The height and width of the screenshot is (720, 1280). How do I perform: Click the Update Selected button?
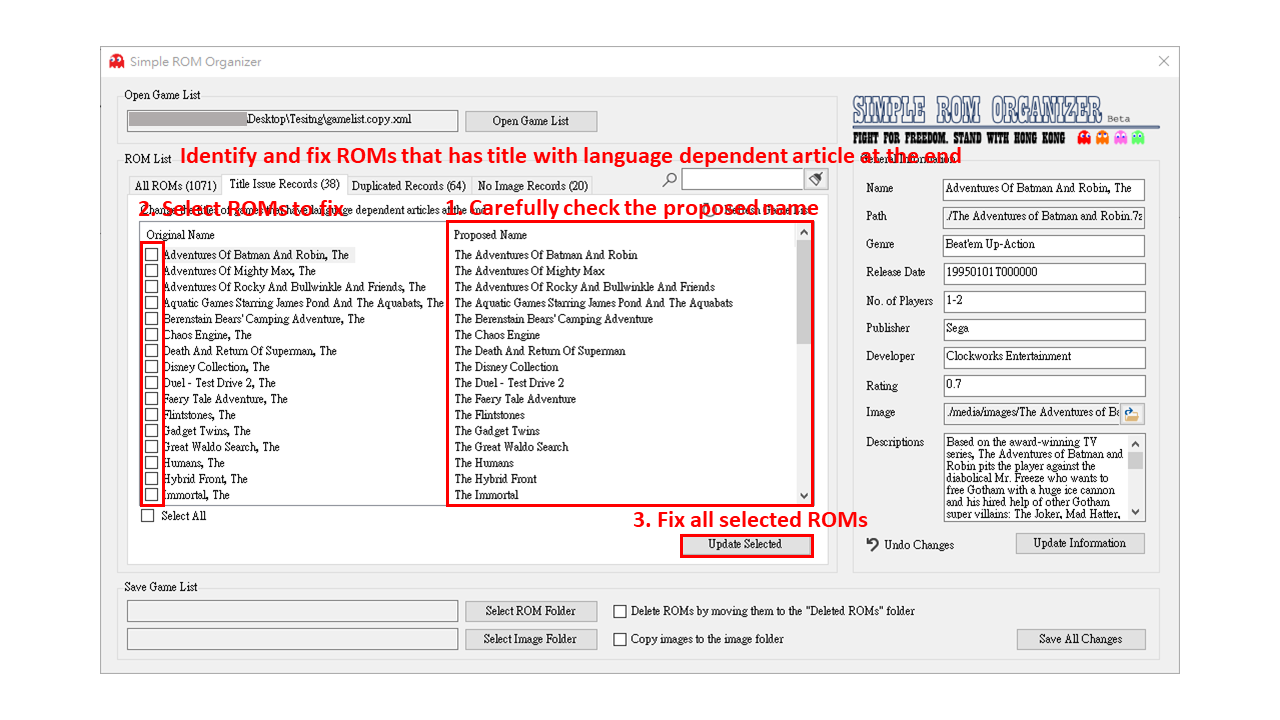(x=745, y=544)
